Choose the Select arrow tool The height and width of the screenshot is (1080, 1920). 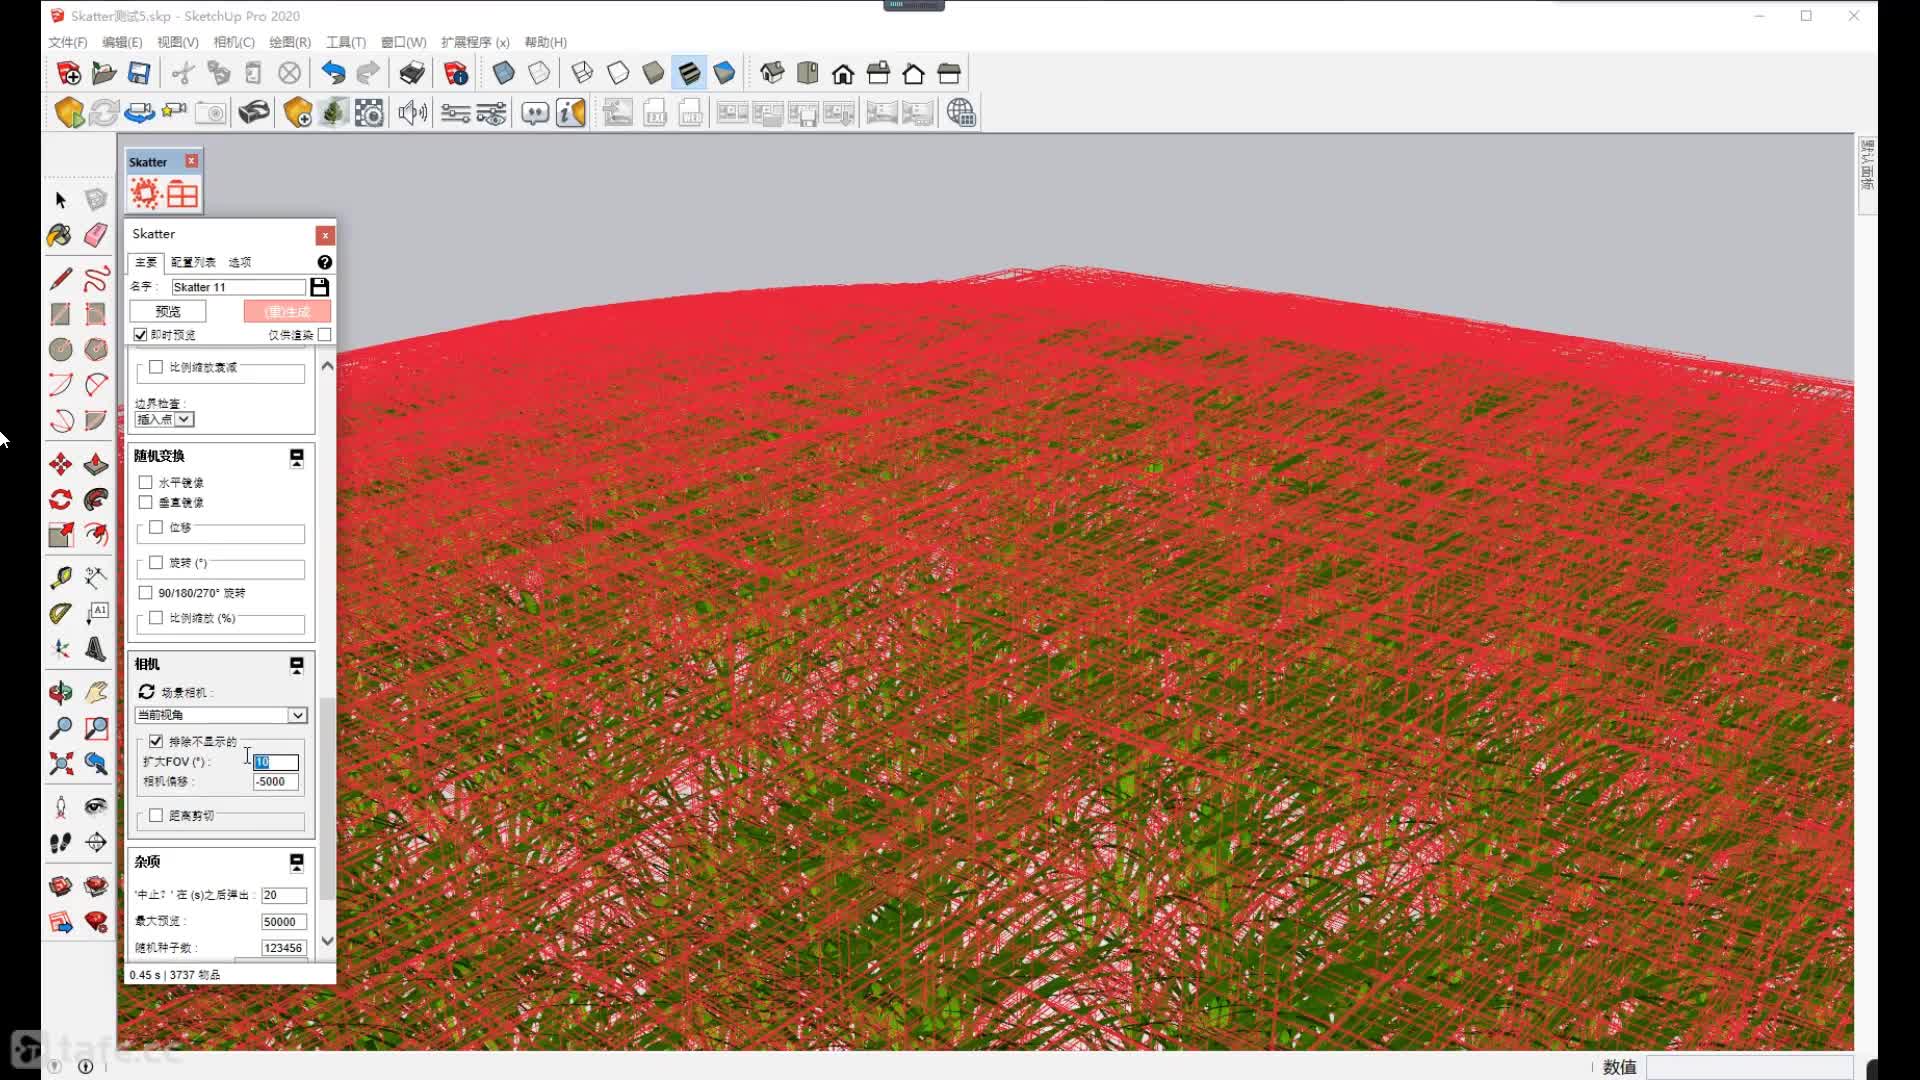click(60, 200)
